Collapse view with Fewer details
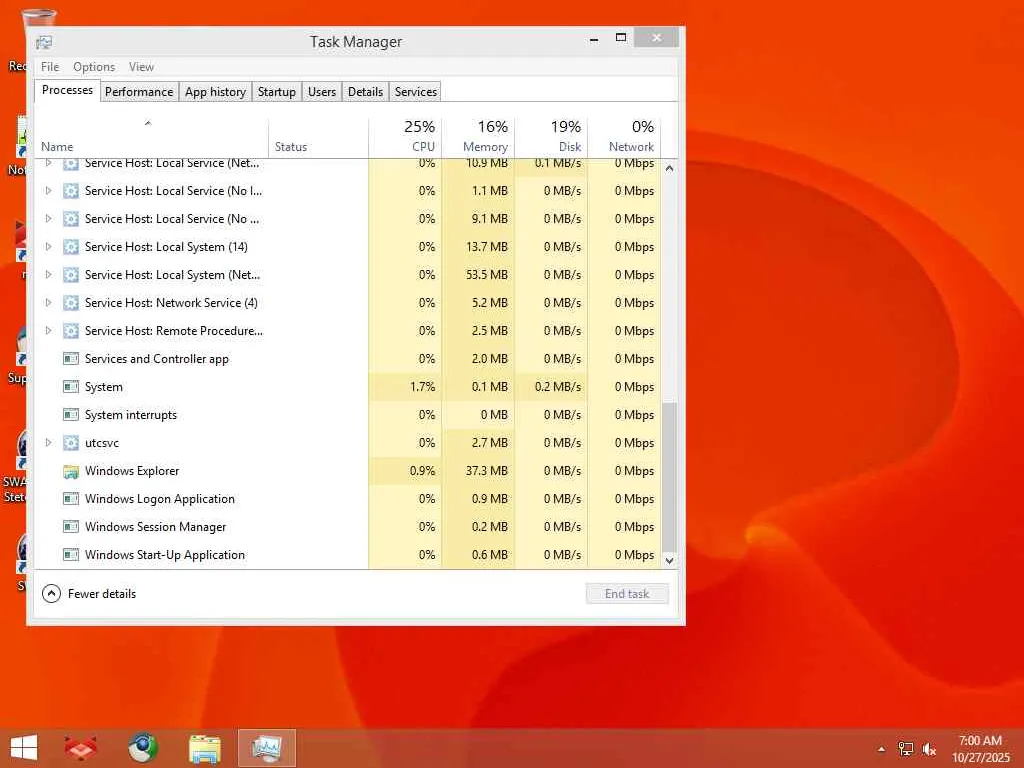This screenshot has height=768, width=1024. click(89, 594)
